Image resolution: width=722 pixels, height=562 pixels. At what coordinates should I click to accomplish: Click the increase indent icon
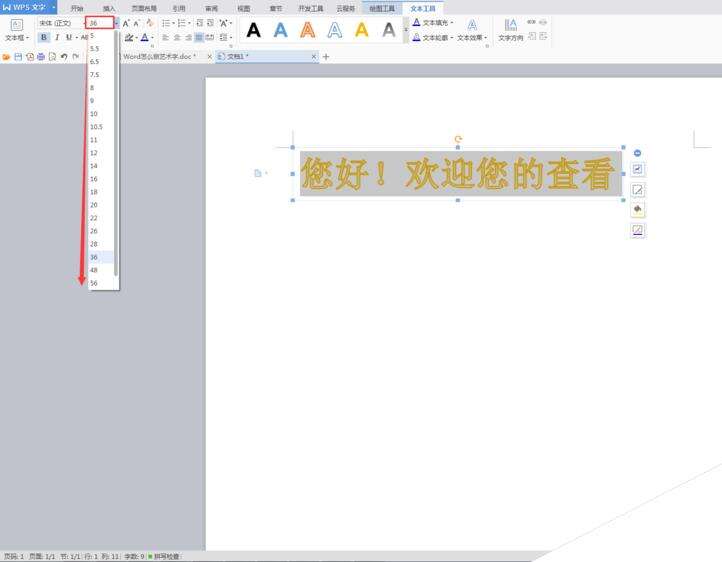click(210, 23)
